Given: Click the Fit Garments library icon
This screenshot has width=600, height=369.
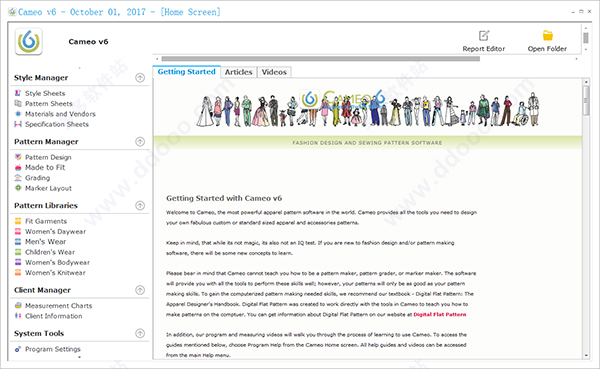Looking at the screenshot, I should click(18, 221).
